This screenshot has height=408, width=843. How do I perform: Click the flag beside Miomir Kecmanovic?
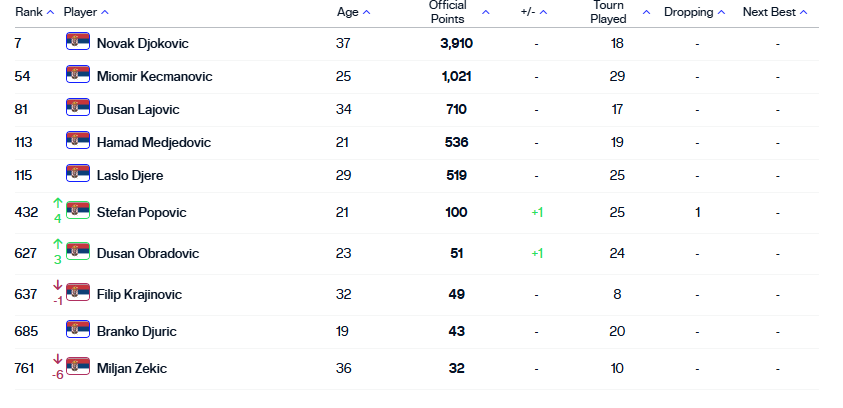coord(78,76)
